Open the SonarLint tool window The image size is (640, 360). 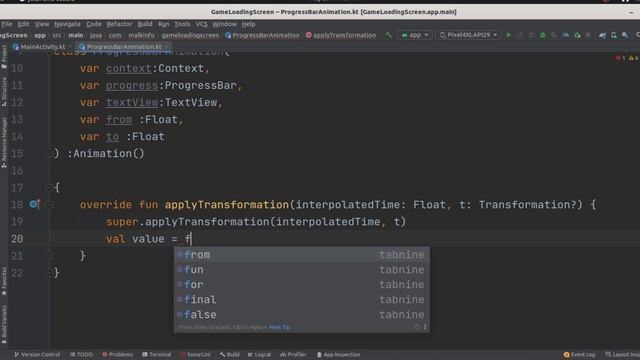[195, 355]
